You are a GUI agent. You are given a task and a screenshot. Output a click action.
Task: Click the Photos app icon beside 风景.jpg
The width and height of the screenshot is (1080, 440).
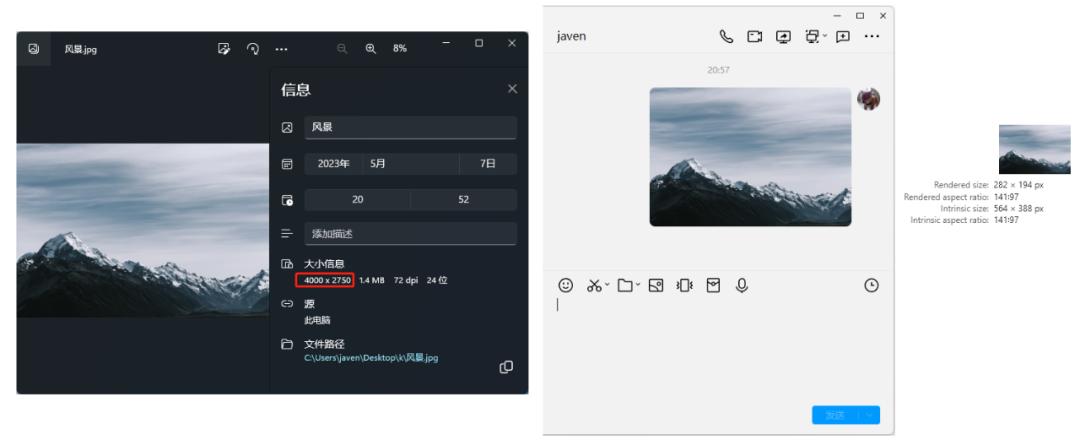click(34, 49)
